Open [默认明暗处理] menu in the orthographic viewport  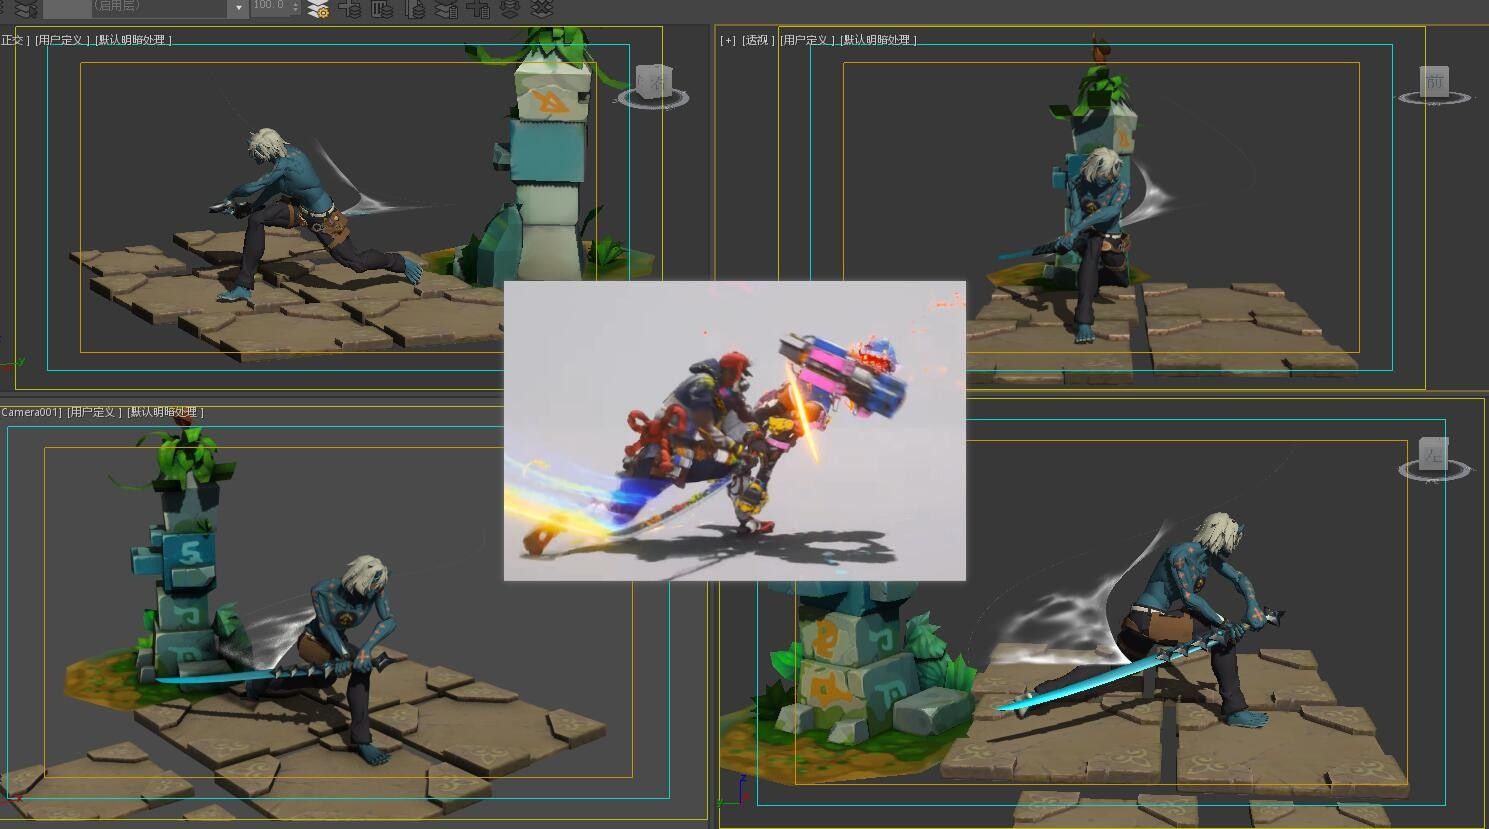click(134, 40)
